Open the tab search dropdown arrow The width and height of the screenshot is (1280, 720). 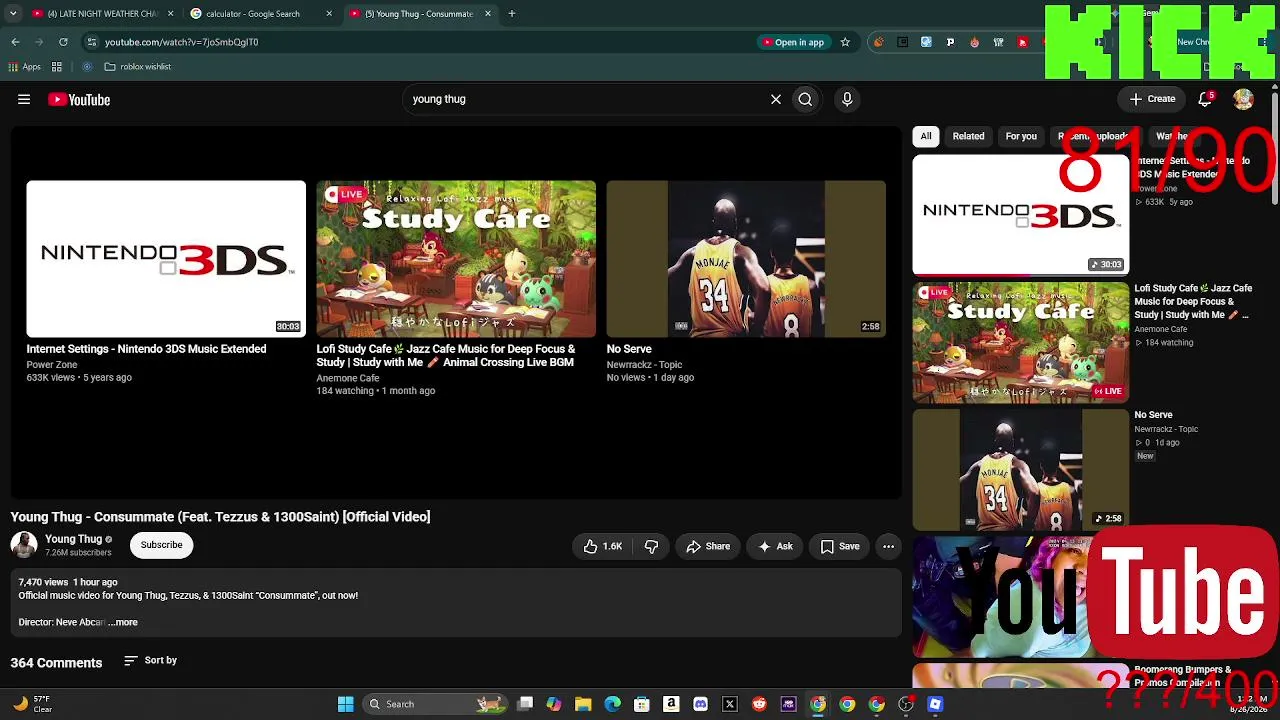(x=13, y=14)
